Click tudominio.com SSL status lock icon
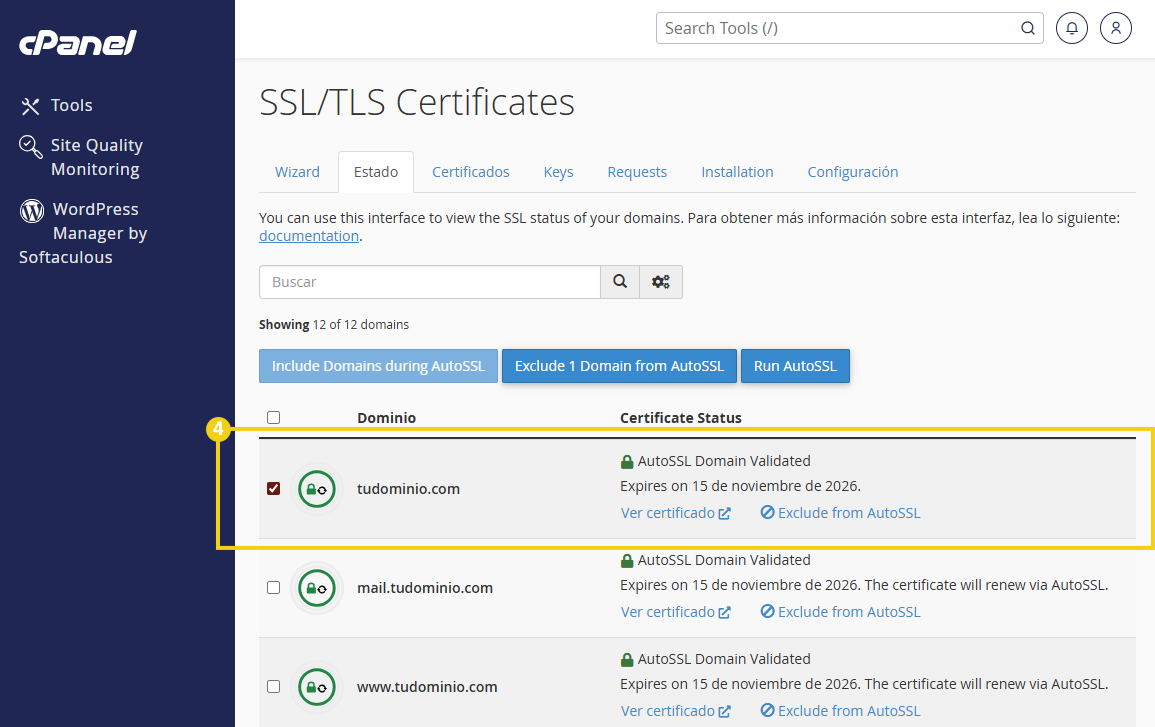Viewport: 1155px width, 727px height. pyautogui.click(x=317, y=489)
